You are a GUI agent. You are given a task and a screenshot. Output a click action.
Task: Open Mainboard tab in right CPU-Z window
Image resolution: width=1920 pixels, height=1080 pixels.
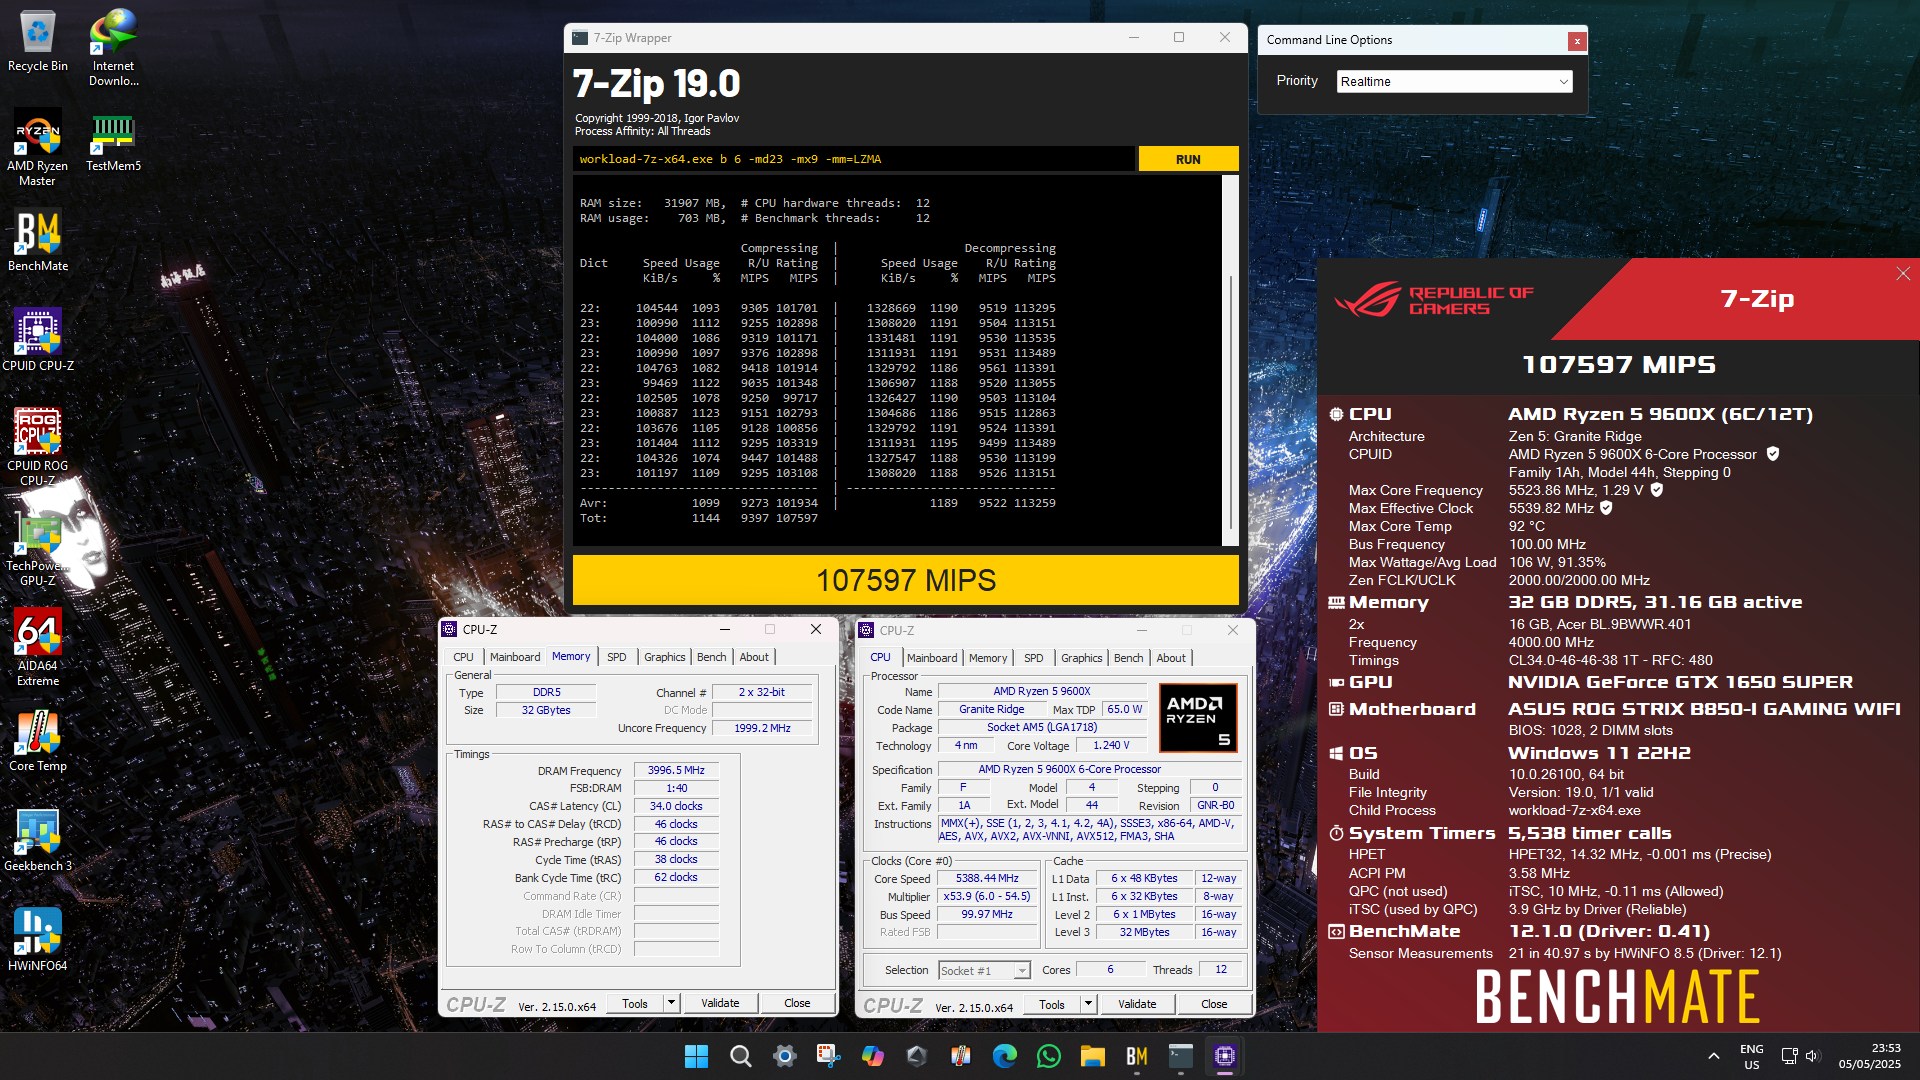pos(932,658)
